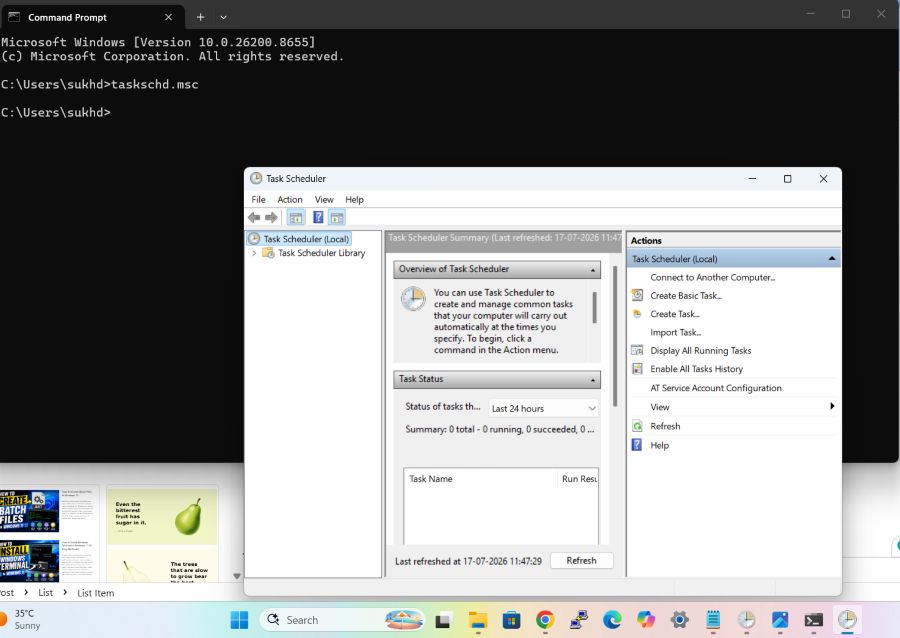
Task: Click the blue Help toolbar icon
Action: click(x=317, y=217)
